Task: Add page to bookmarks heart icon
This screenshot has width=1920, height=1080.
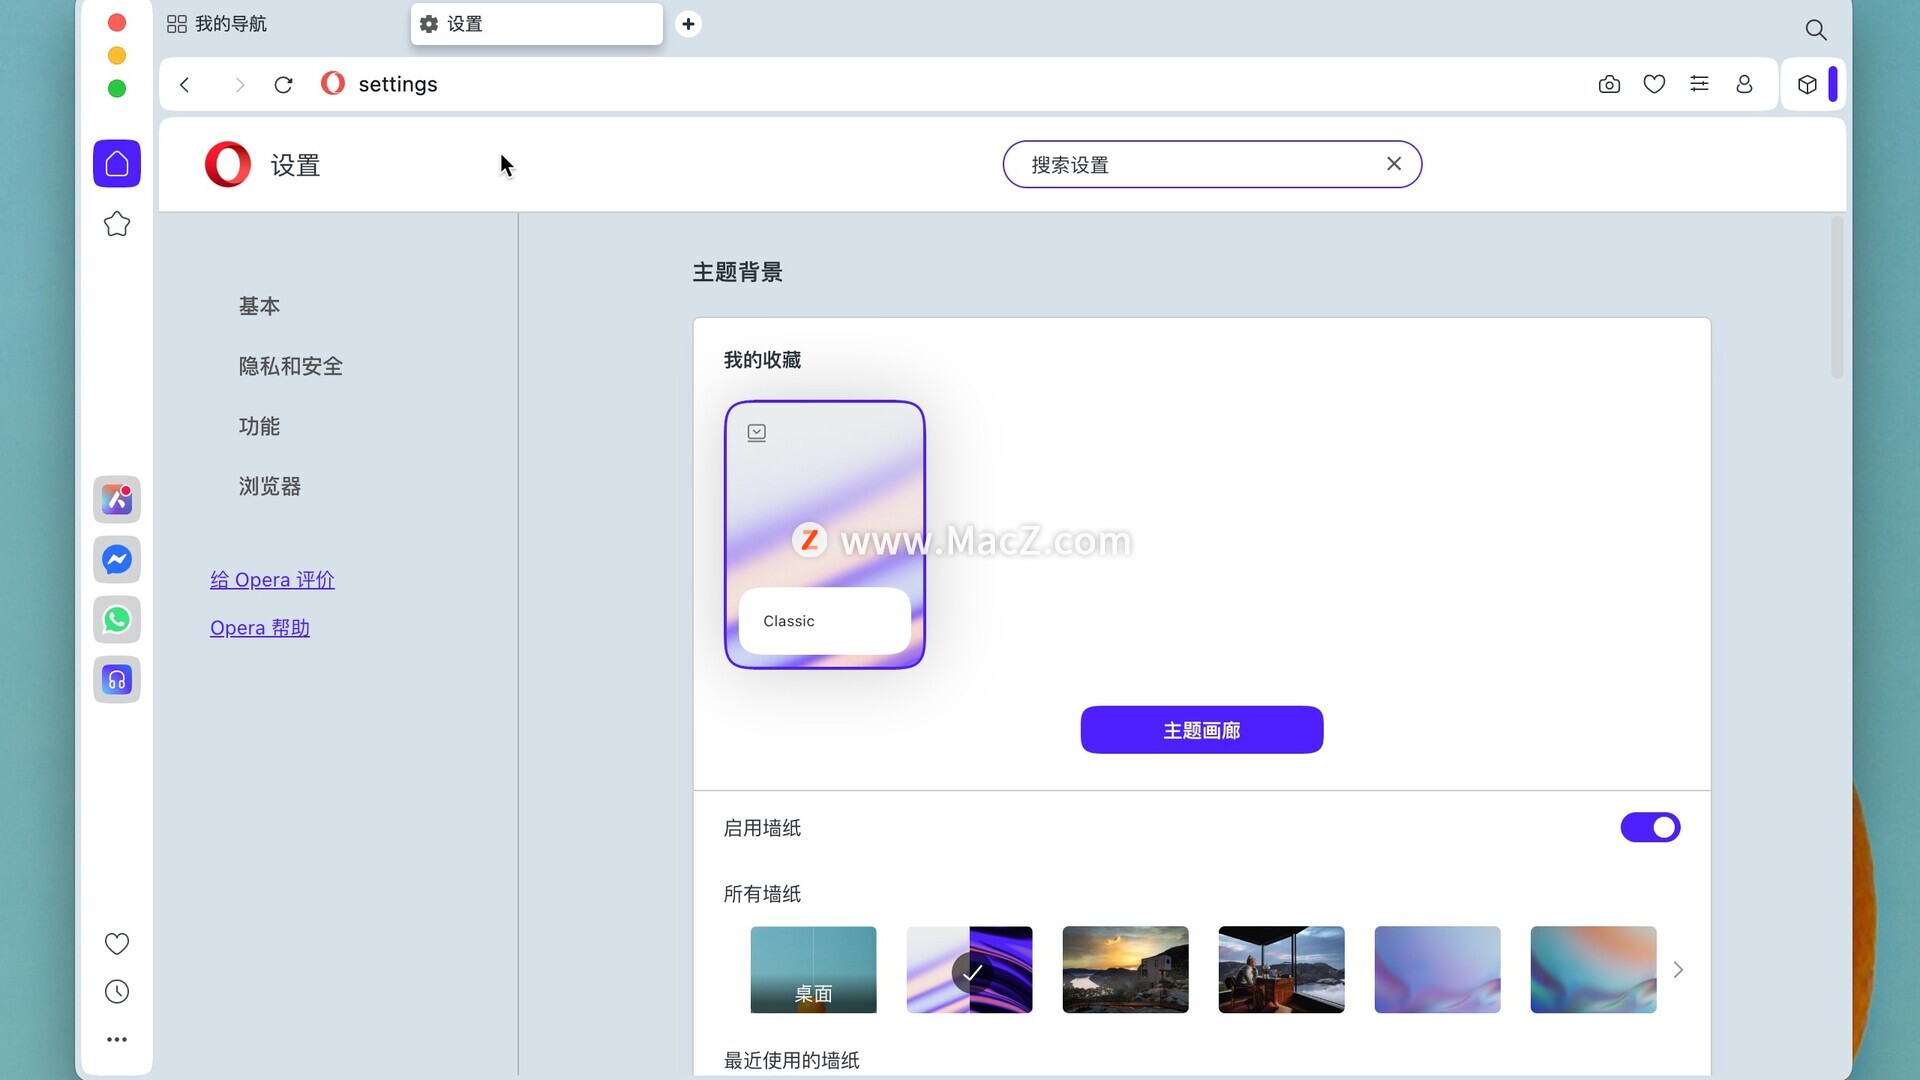Action: click(1654, 84)
